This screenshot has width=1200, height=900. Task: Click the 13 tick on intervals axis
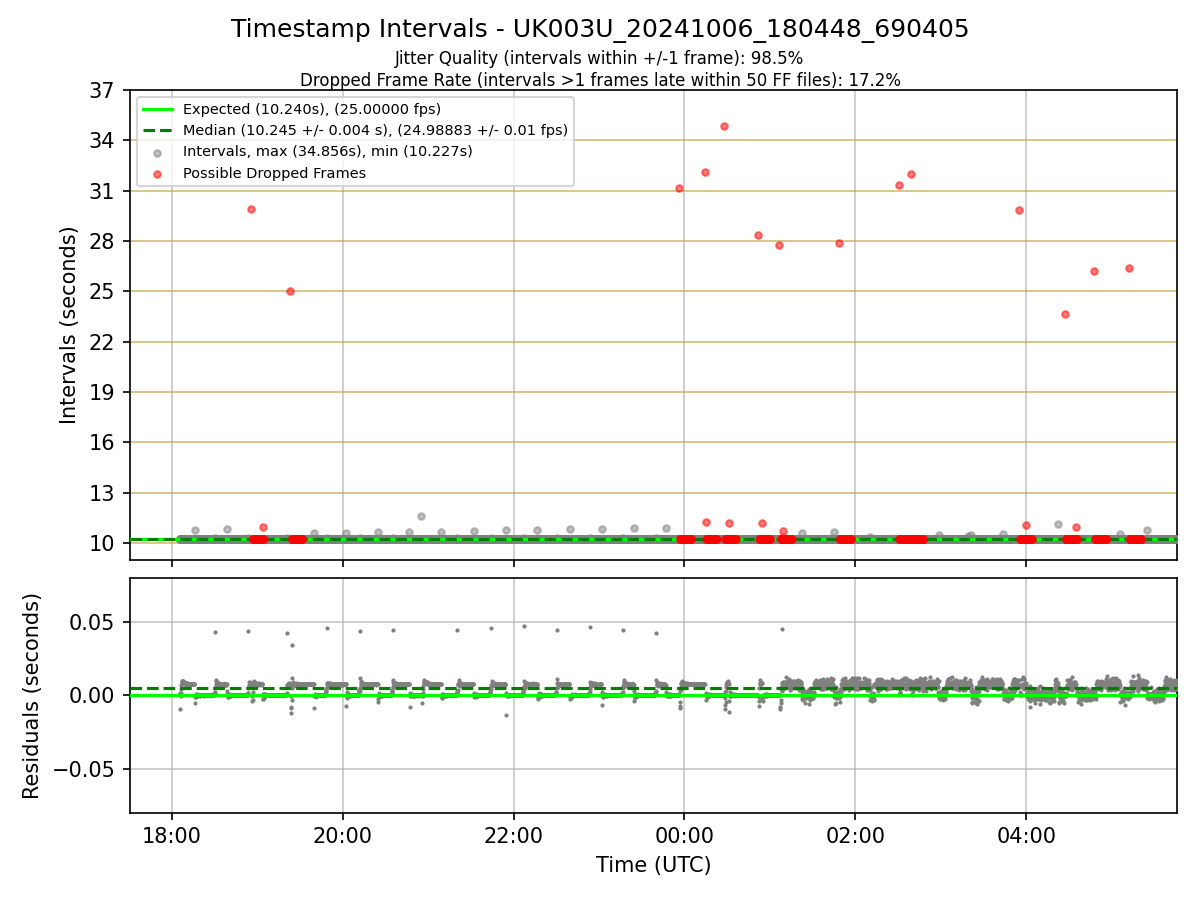(104, 493)
